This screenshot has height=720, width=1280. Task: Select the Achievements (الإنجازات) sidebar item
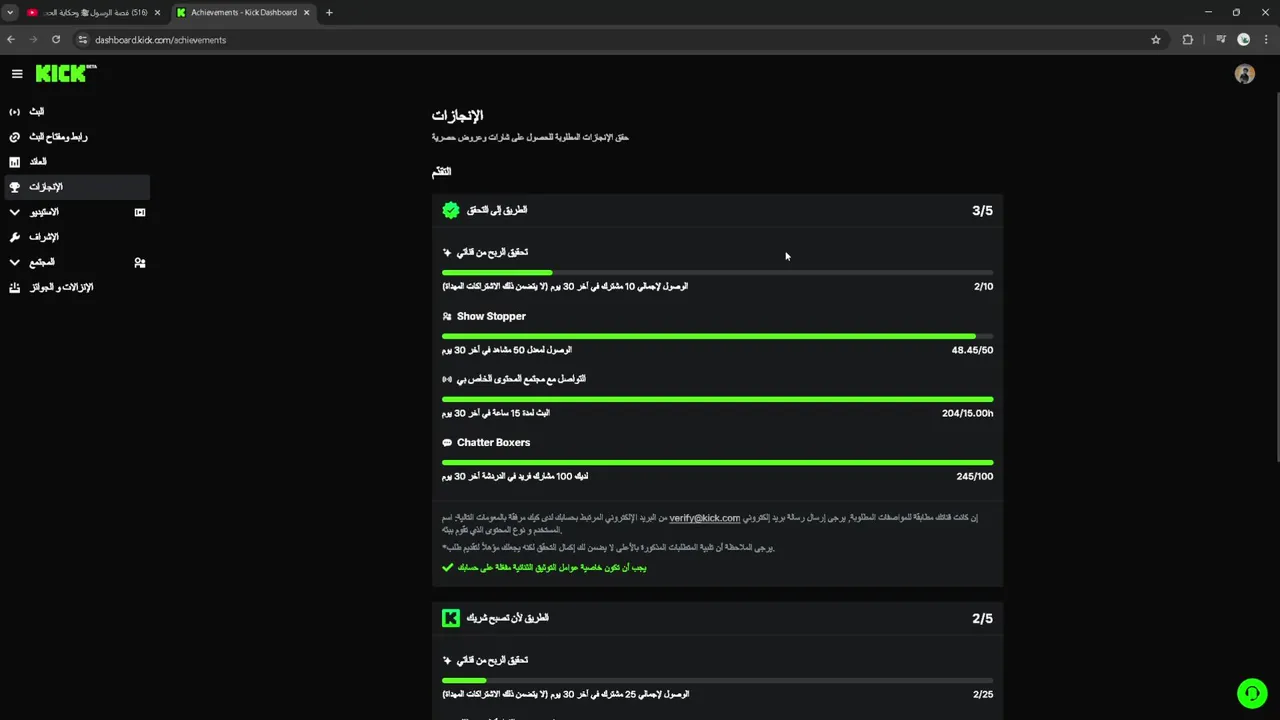point(46,187)
